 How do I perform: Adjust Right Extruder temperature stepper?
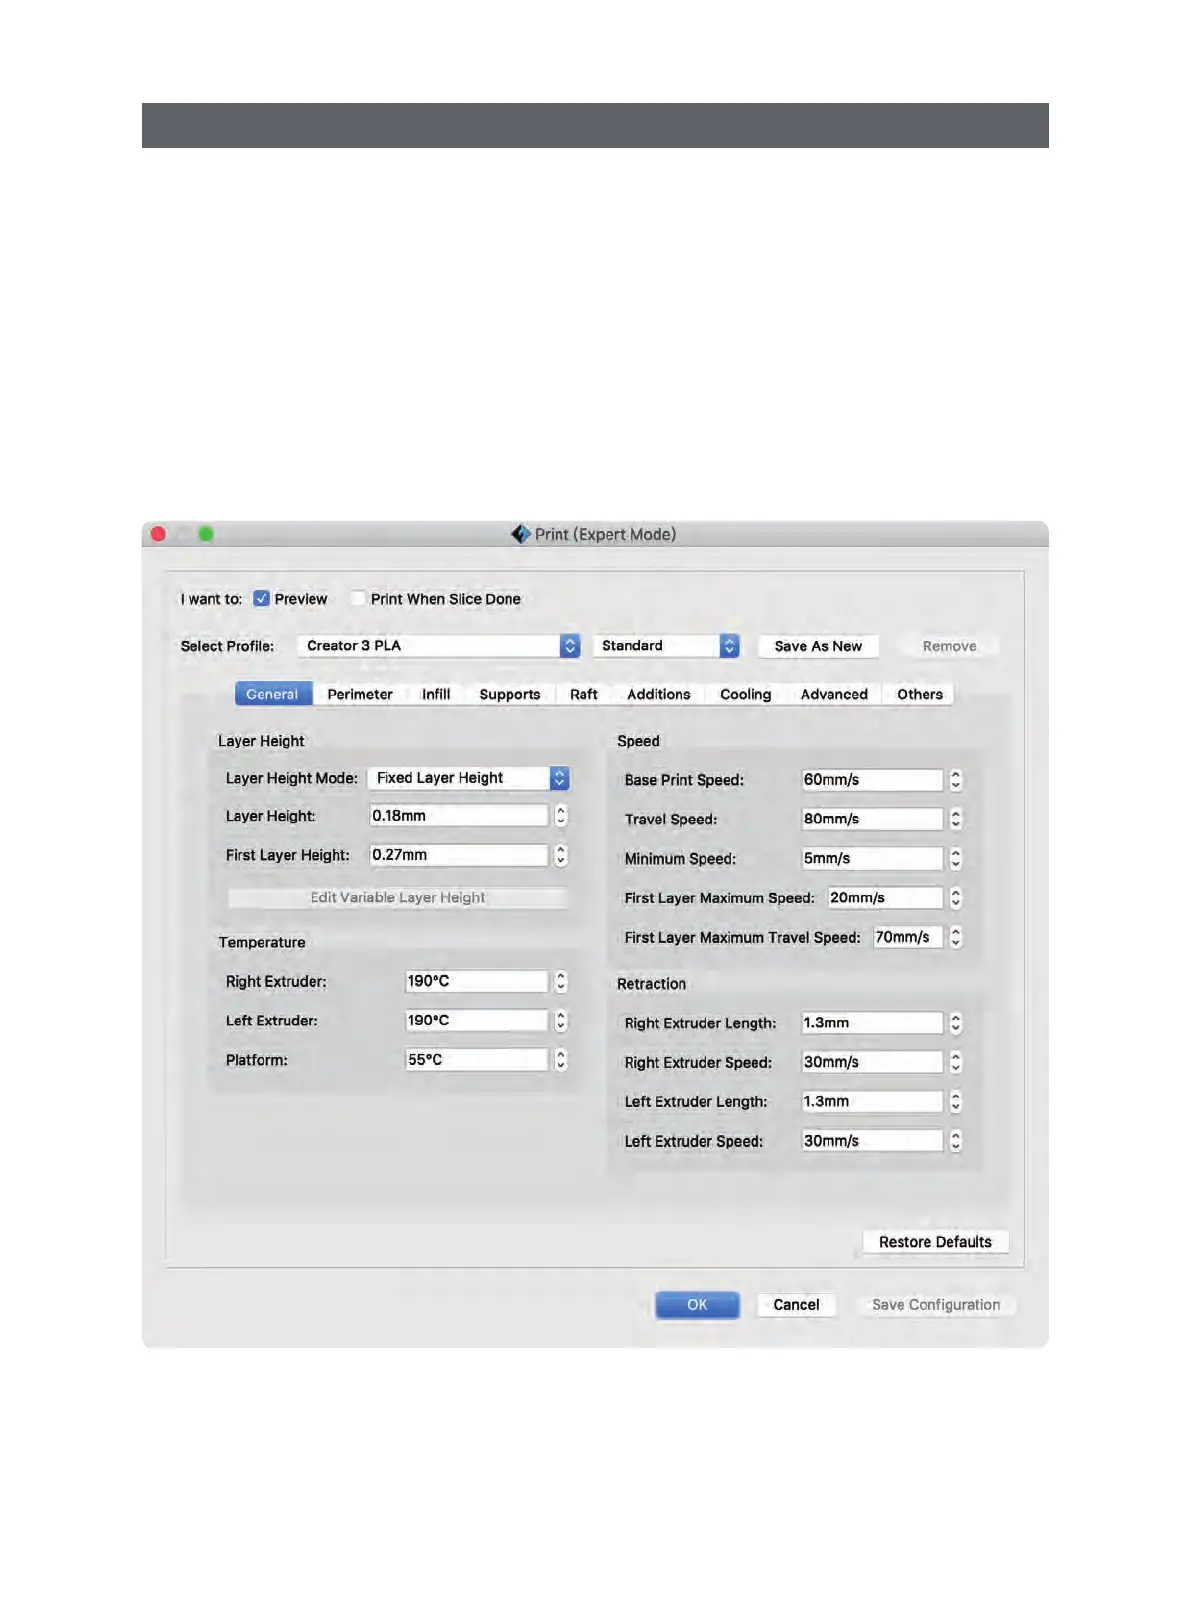tap(561, 981)
